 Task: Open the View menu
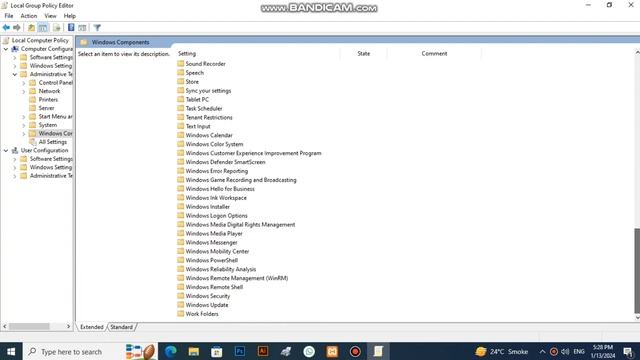coord(50,16)
